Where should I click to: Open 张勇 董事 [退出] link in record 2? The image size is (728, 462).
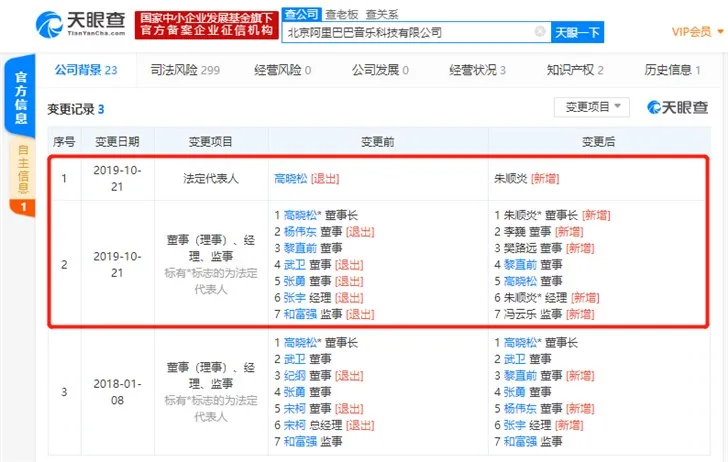point(294,281)
